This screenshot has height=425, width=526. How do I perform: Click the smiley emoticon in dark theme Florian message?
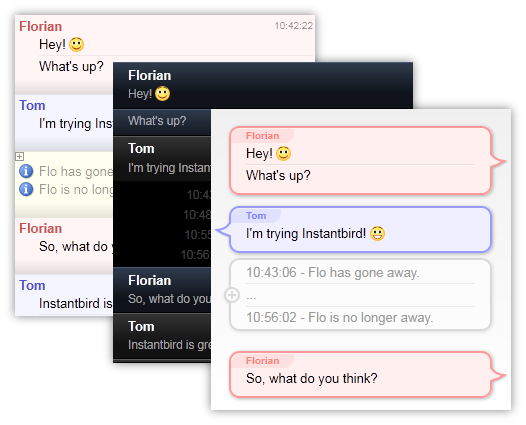pyautogui.click(x=163, y=94)
